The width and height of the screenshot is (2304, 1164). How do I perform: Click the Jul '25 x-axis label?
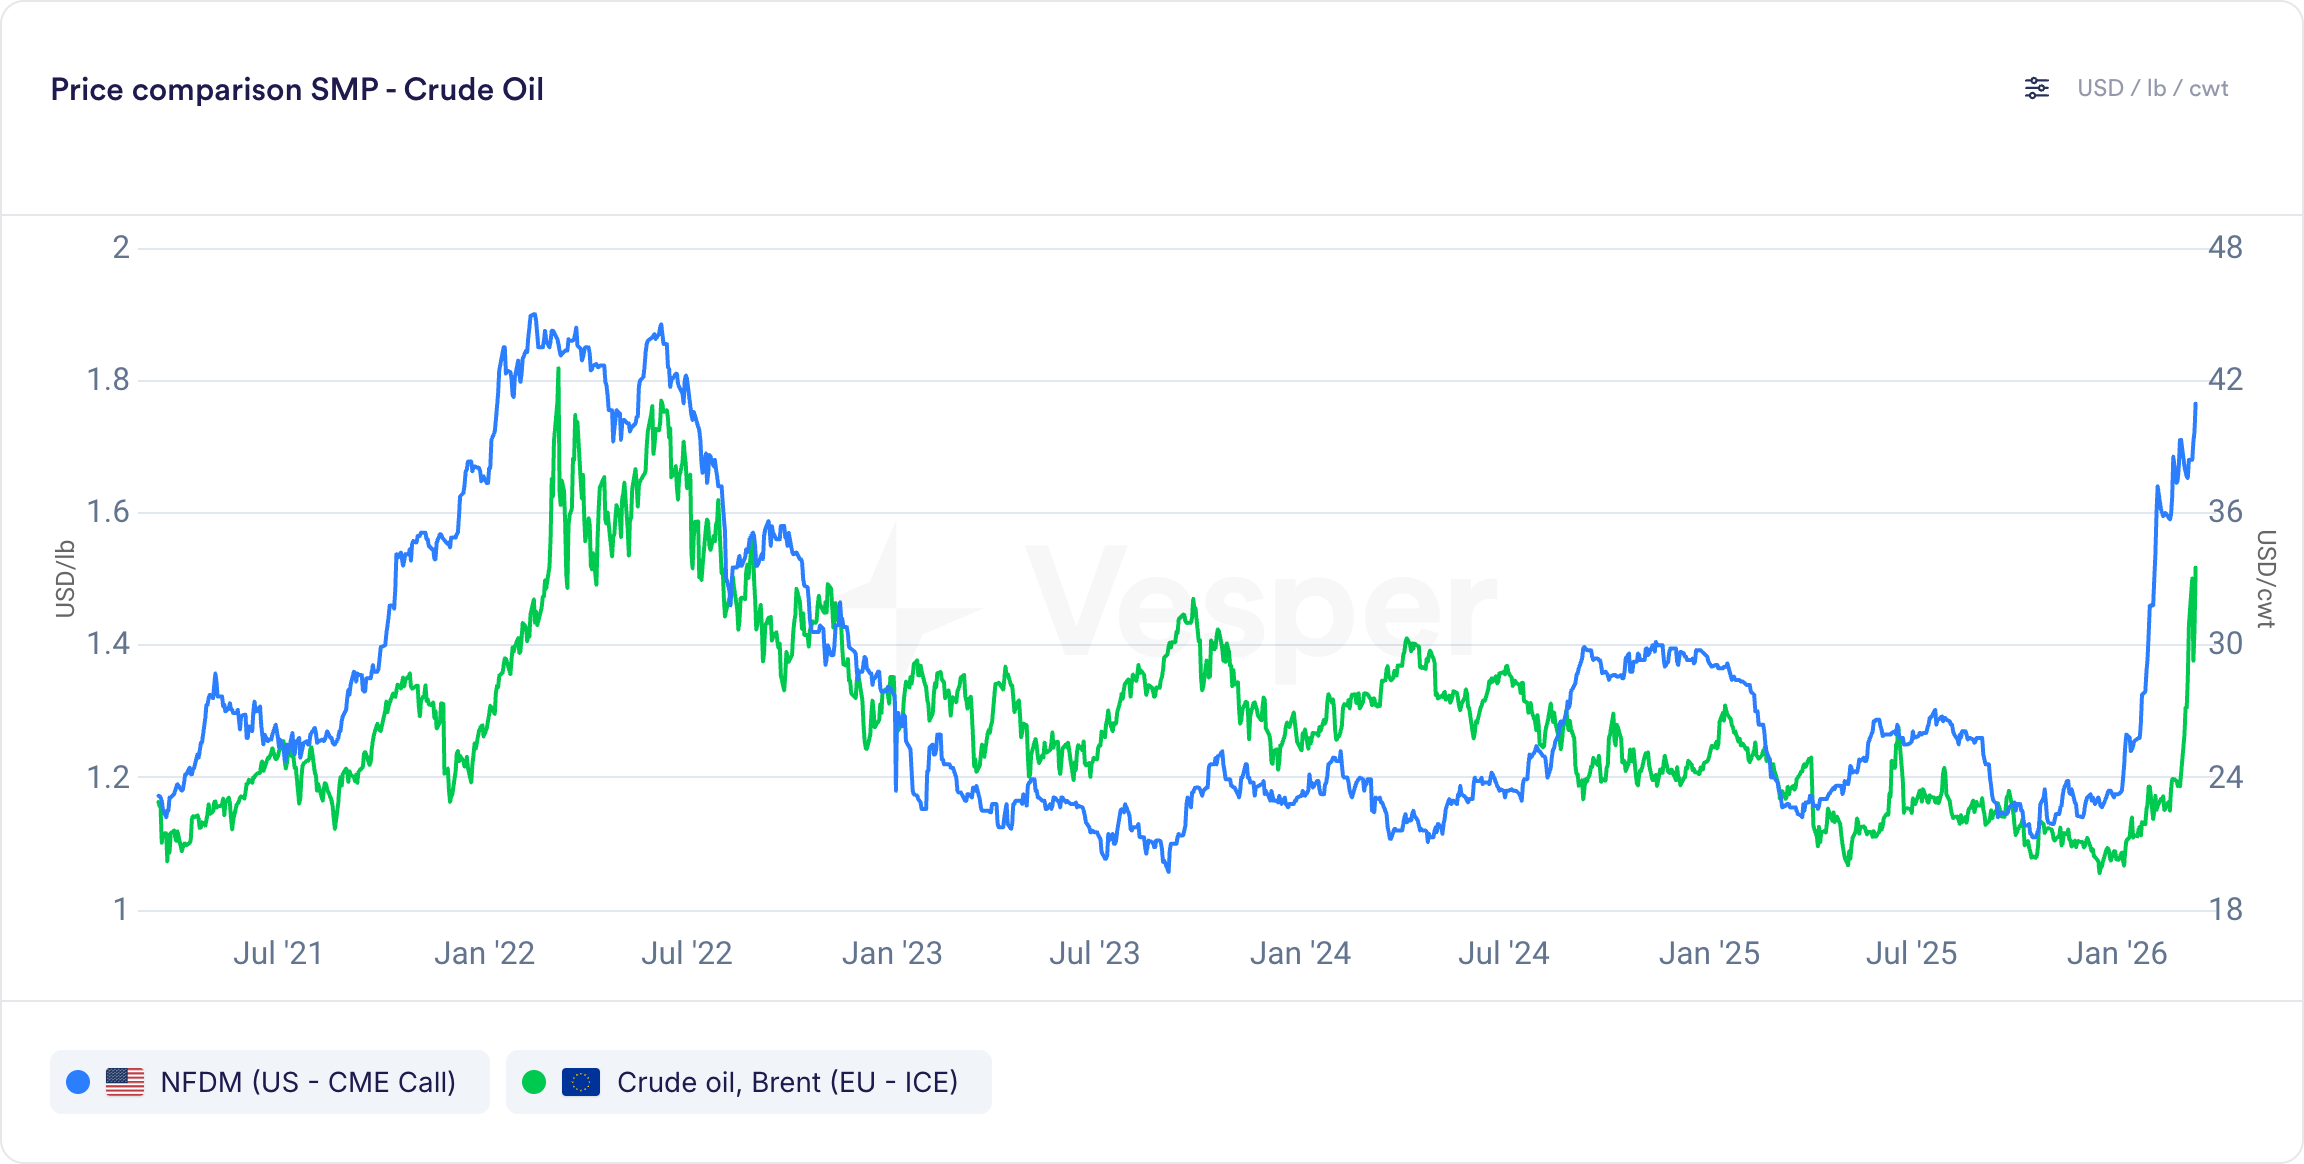tap(1912, 953)
